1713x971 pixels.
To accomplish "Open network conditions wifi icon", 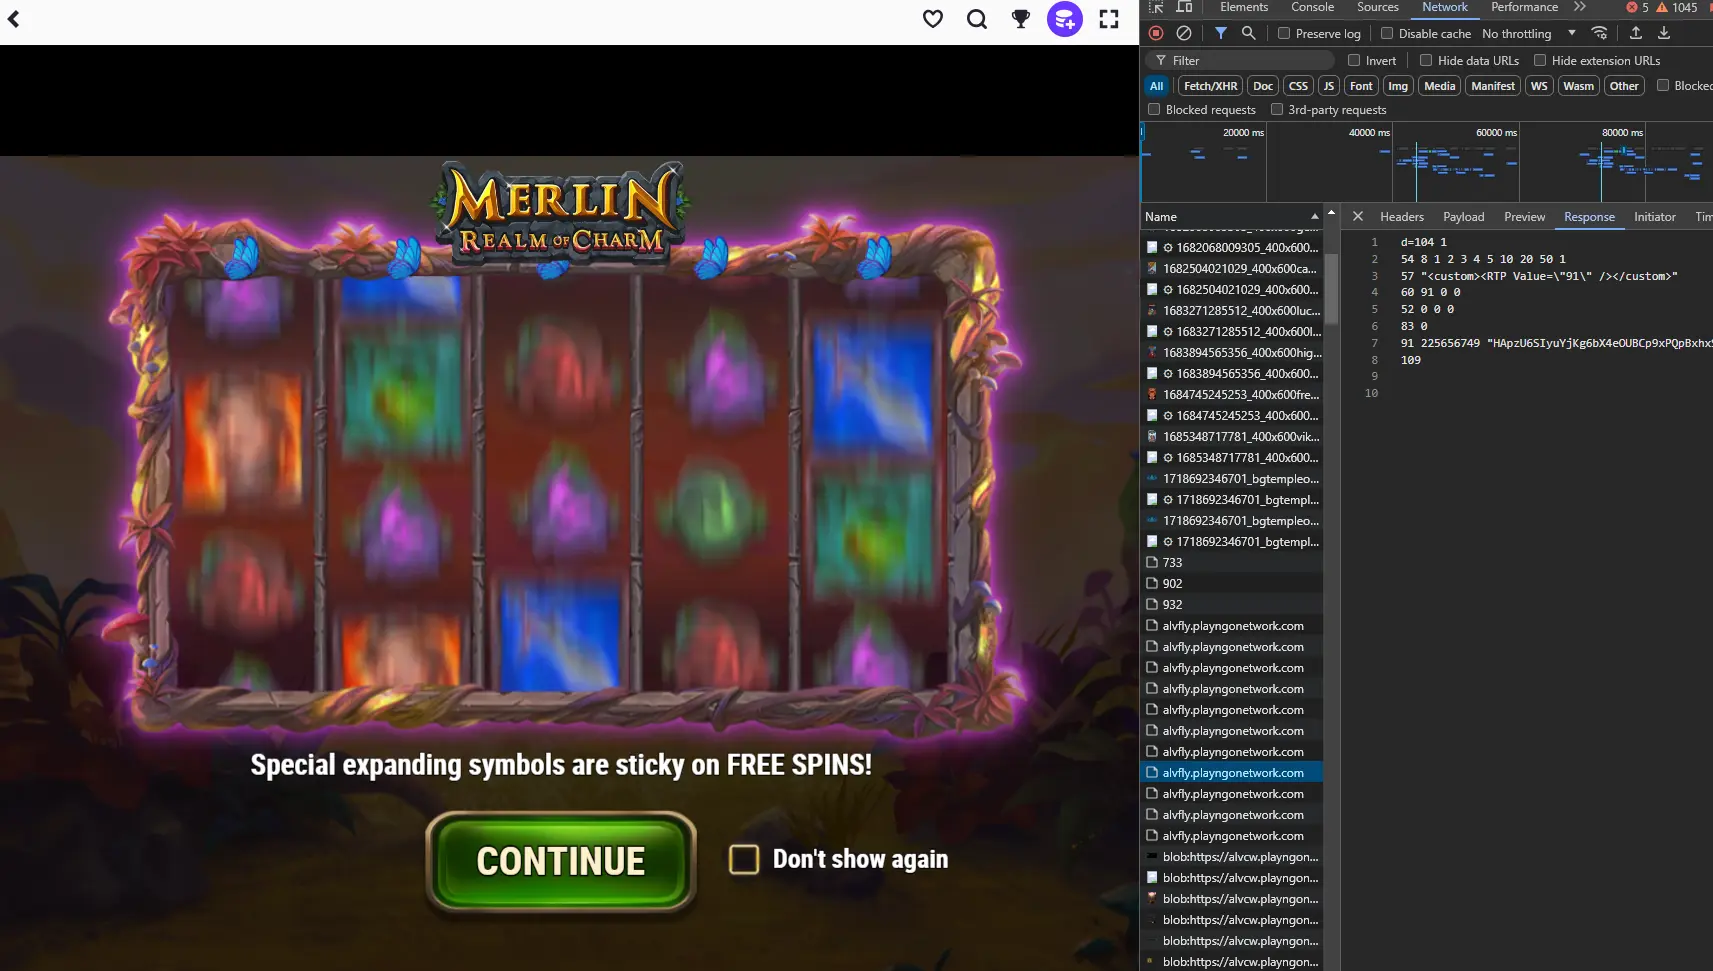I will (x=1600, y=33).
